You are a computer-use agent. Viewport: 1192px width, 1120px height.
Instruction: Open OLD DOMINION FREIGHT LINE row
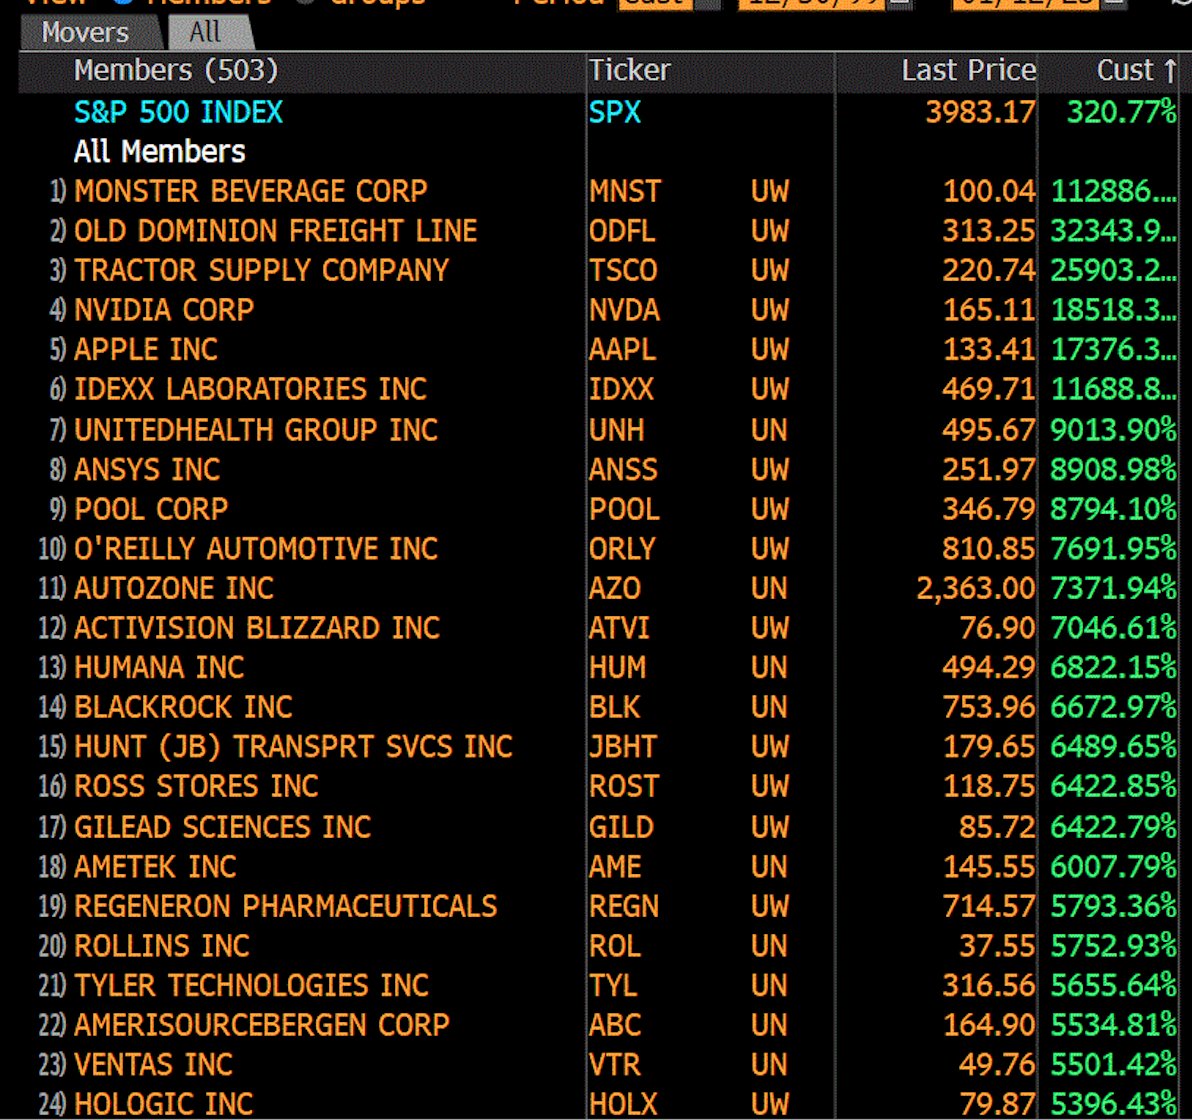click(598, 231)
